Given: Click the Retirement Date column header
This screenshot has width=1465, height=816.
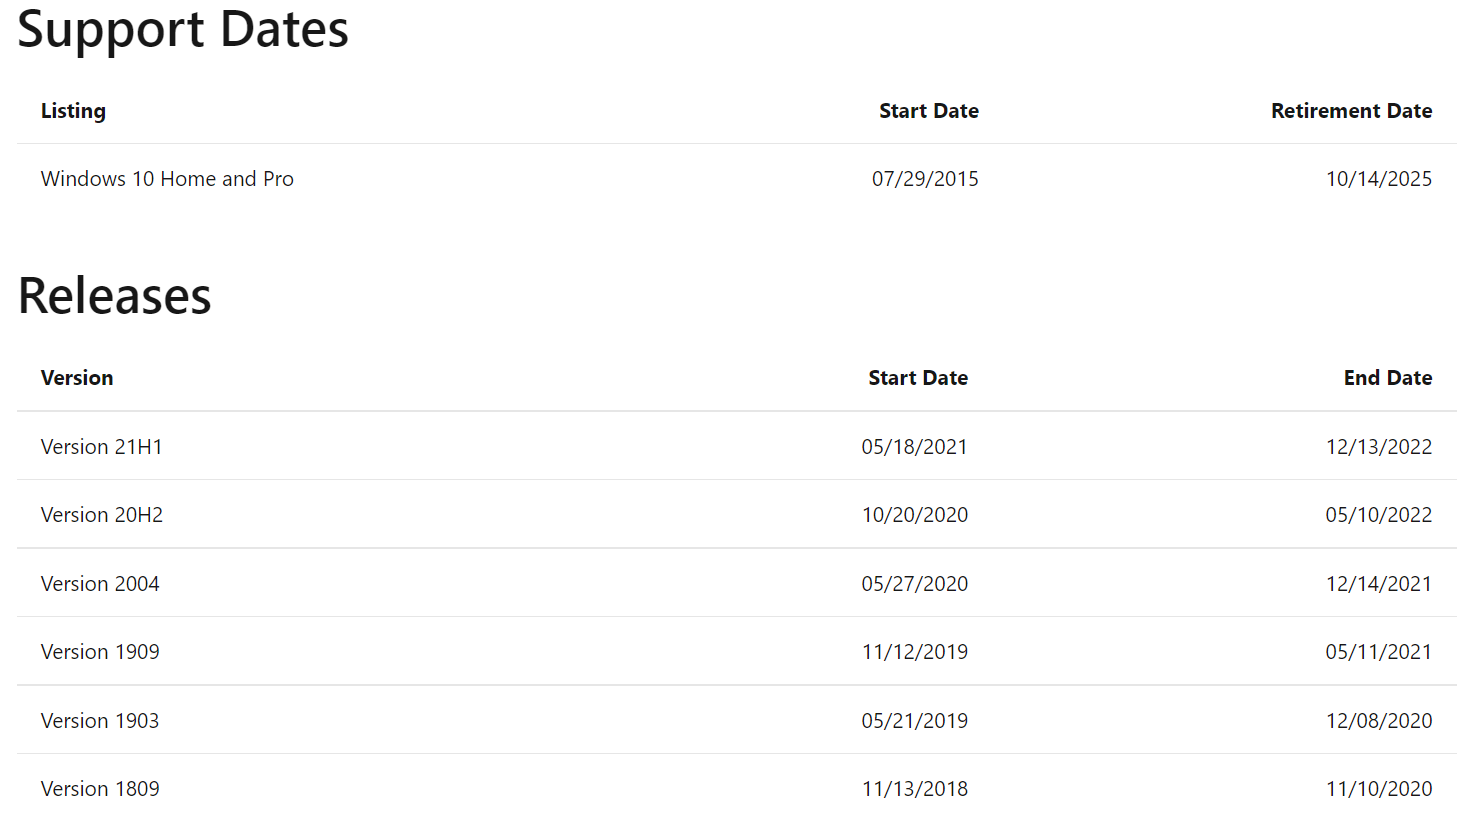Looking at the screenshot, I should point(1351,111).
